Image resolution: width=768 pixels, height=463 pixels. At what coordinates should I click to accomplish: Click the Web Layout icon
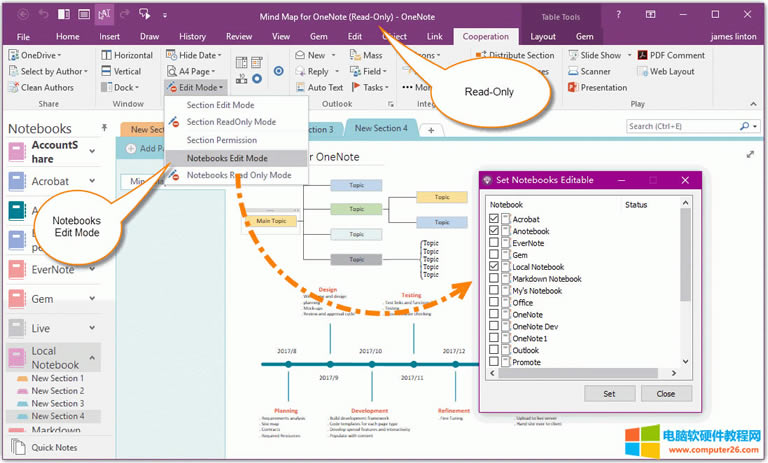tap(642, 72)
